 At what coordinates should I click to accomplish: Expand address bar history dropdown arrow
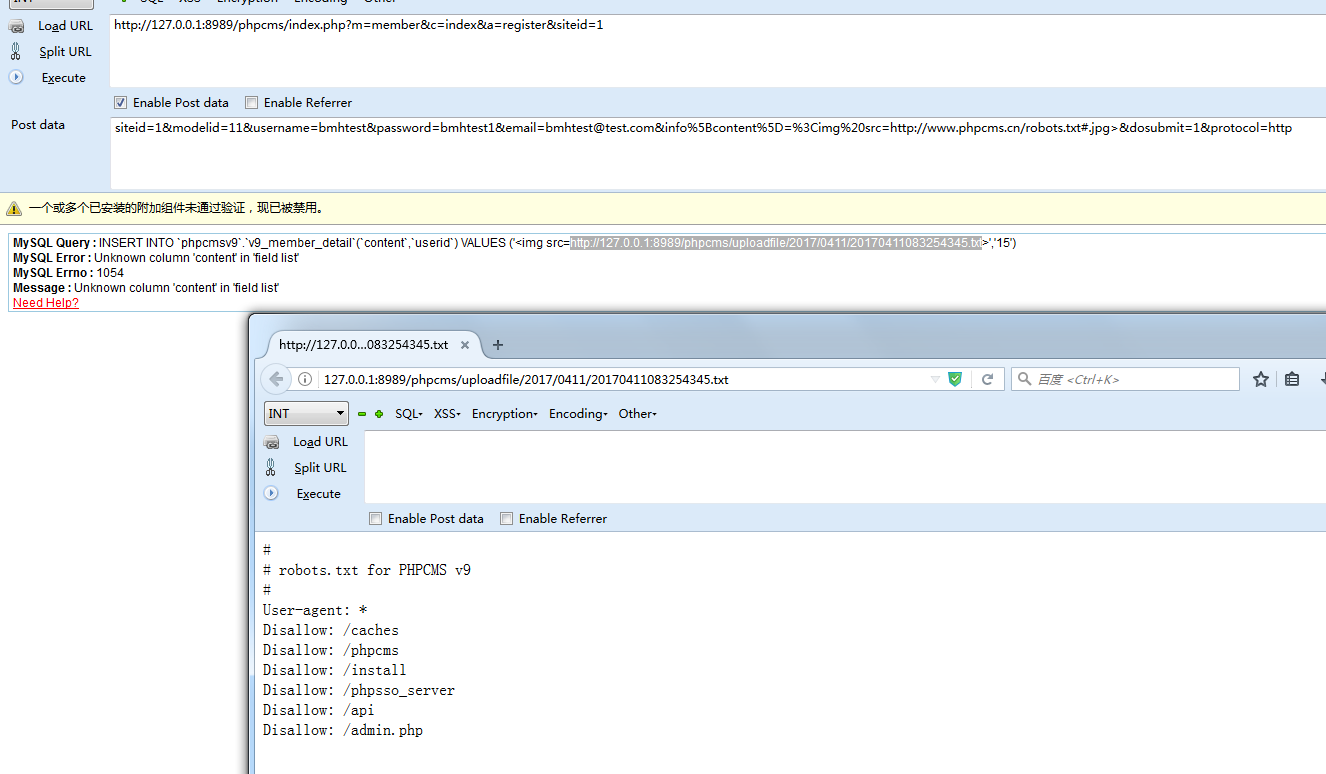click(935, 380)
